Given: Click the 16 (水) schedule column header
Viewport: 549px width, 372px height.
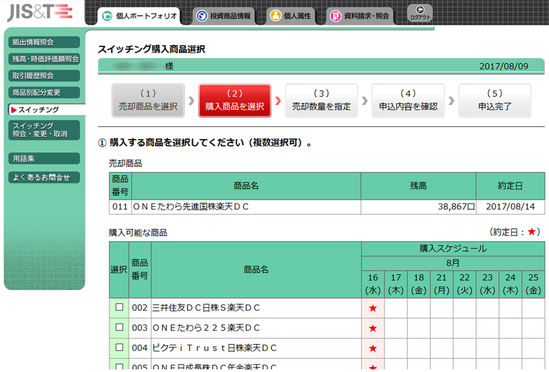Looking at the screenshot, I should tap(373, 284).
